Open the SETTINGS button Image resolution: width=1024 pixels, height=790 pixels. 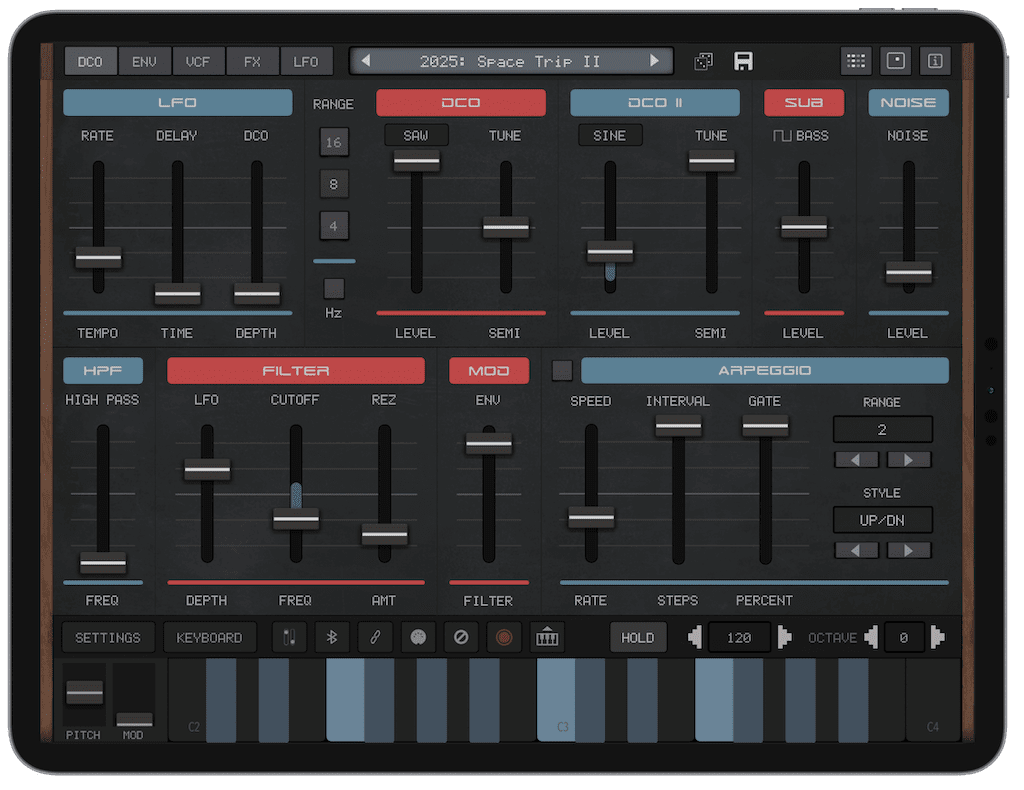[108, 637]
